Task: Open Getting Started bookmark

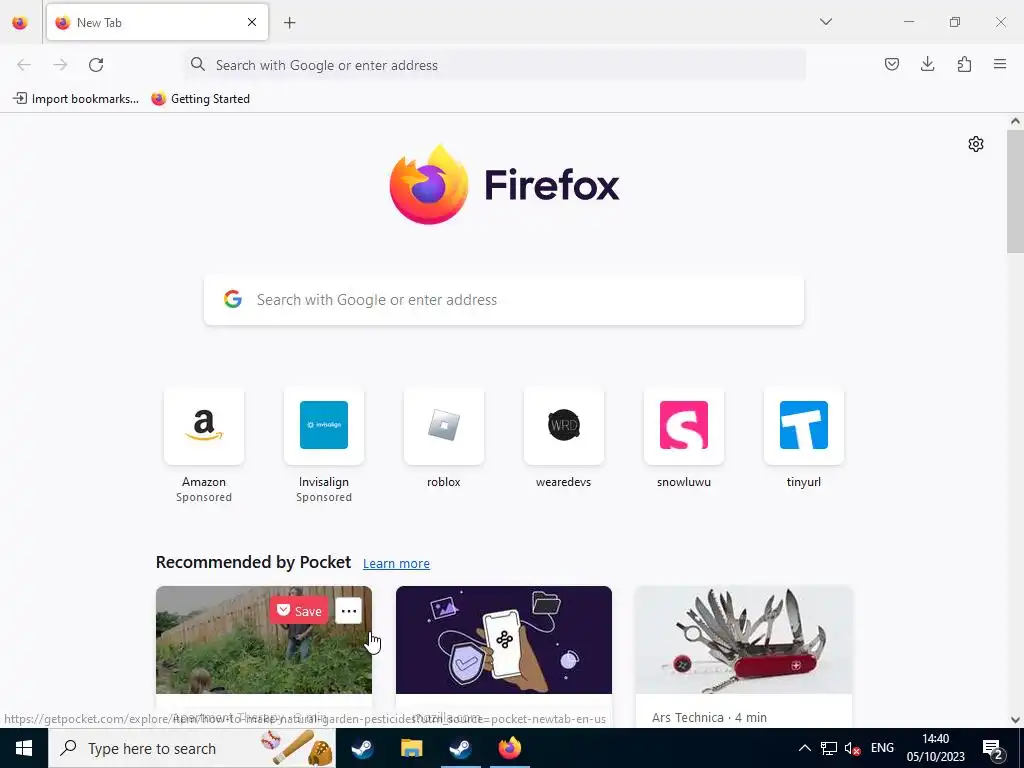Action: point(200,99)
